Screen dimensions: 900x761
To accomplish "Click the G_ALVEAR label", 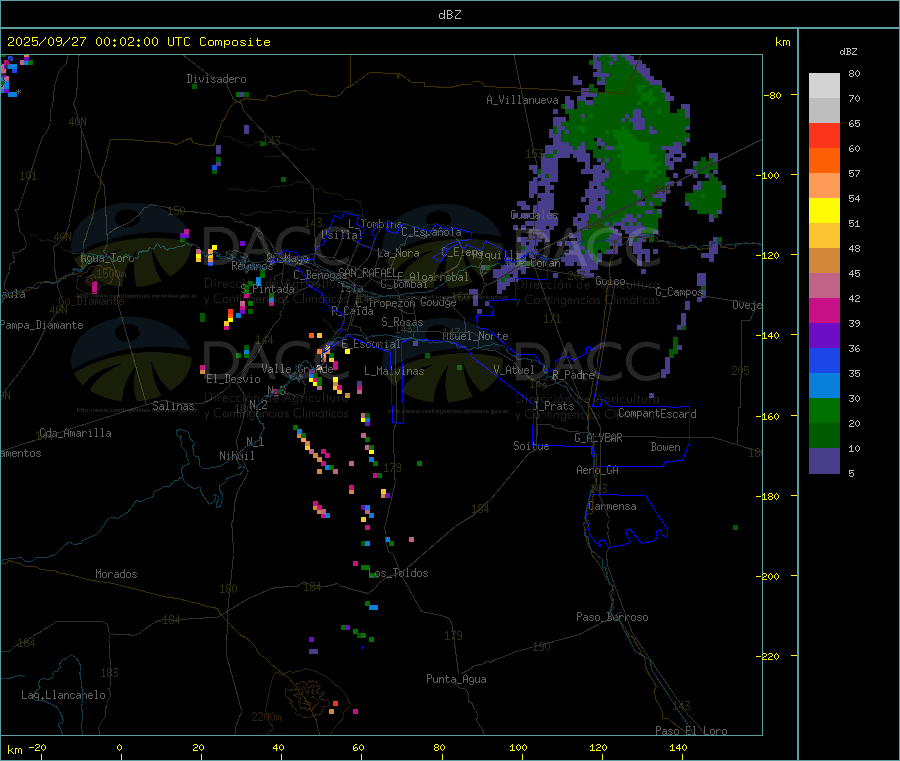I will pyautogui.click(x=598, y=438).
